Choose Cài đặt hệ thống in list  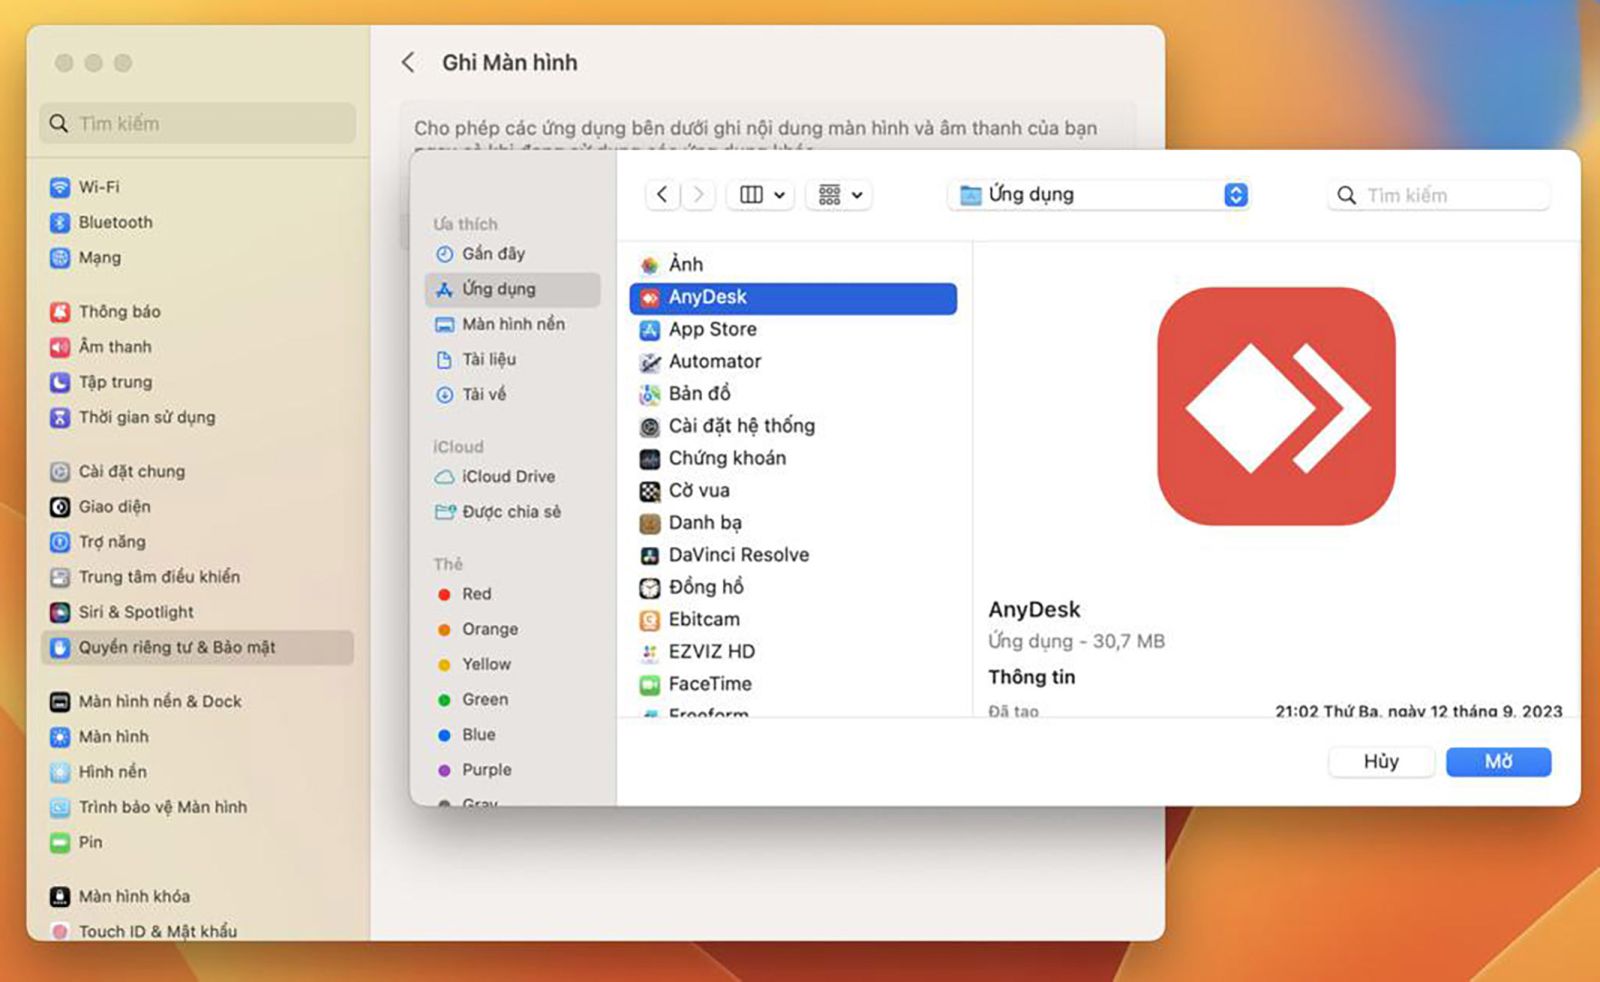[x=793, y=426]
